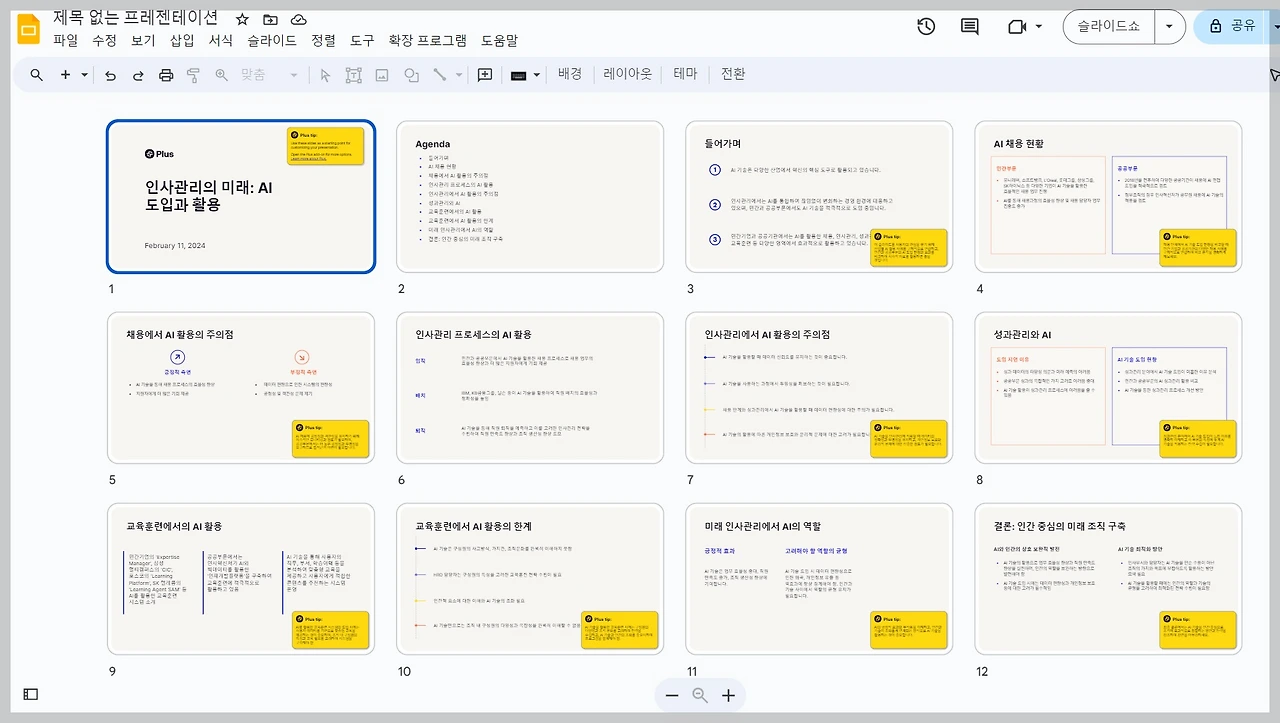The height and width of the screenshot is (723, 1280).
Task: Select slide 1 titled 인사관리의 미래
Action: (x=241, y=196)
